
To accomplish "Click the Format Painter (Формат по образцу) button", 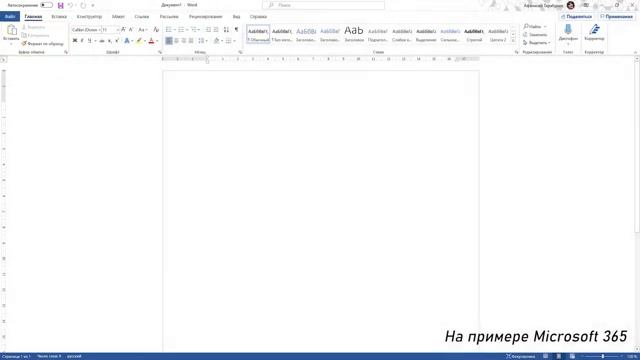I will click(x=42, y=43).
